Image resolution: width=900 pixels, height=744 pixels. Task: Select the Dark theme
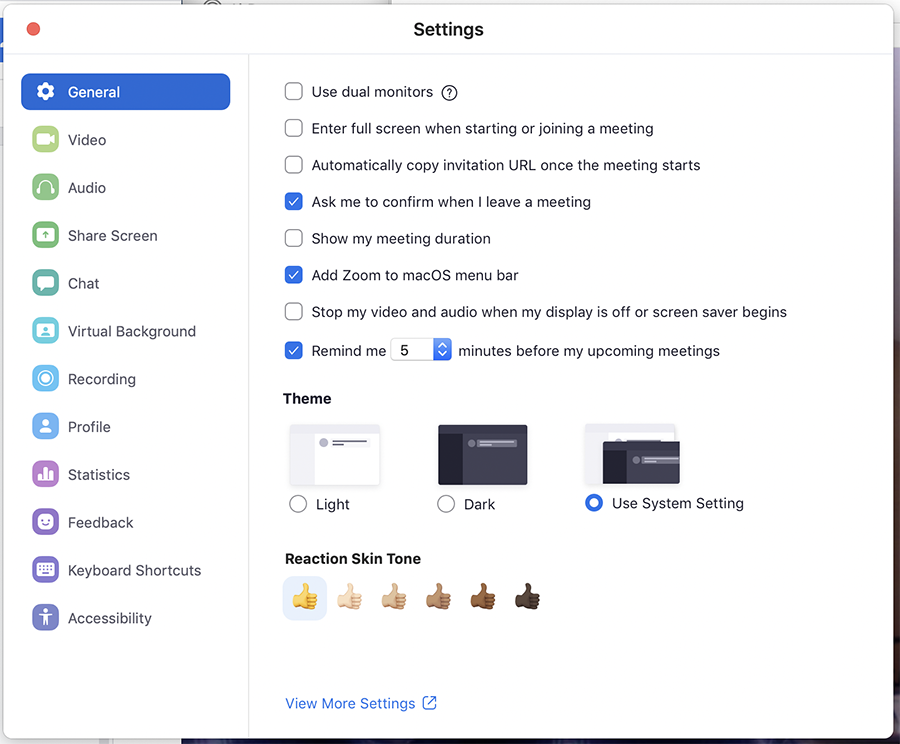click(x=446, y=504)
